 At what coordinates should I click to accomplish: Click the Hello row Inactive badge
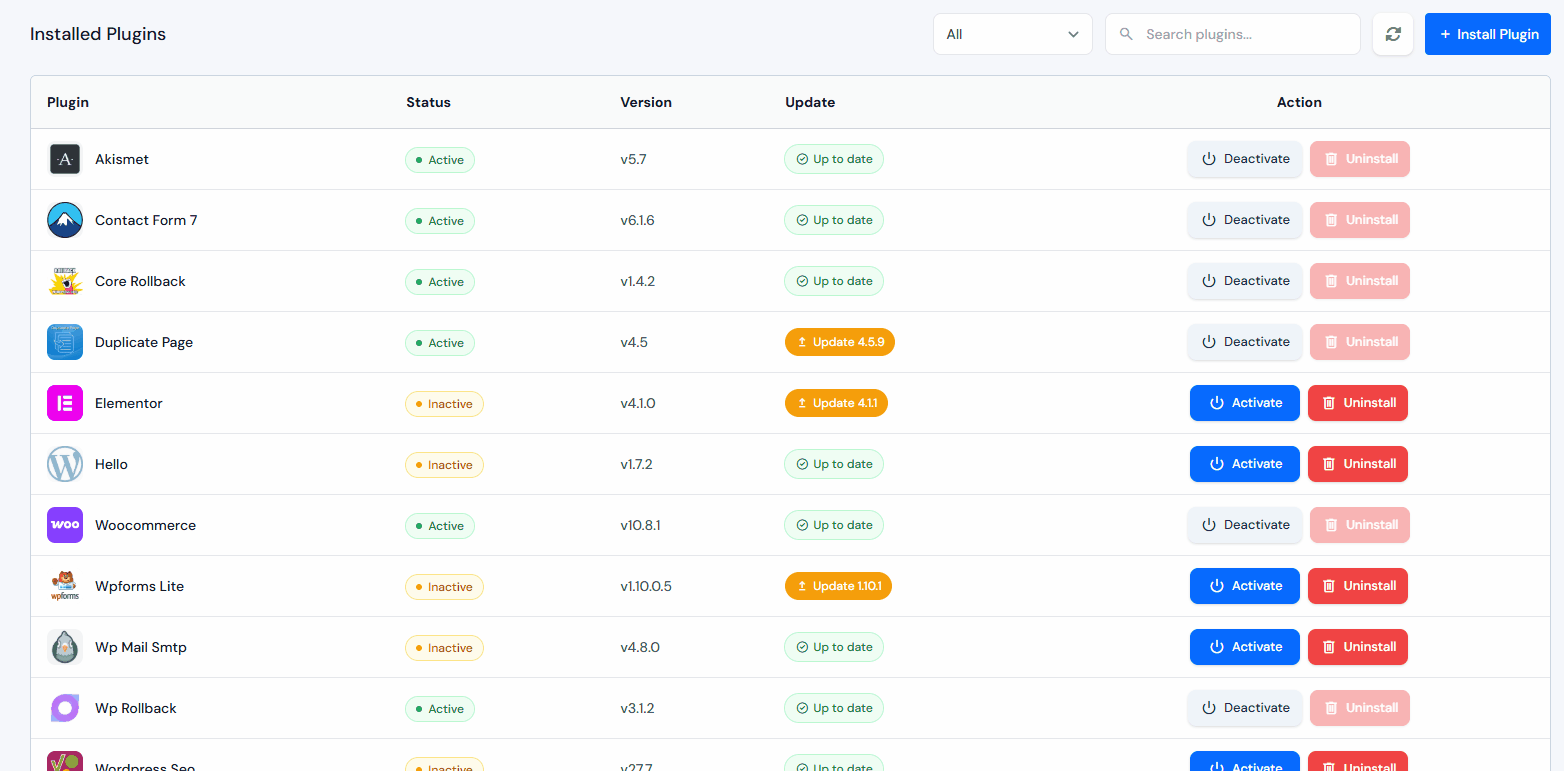pyautogui.click(x=444, y=465)
